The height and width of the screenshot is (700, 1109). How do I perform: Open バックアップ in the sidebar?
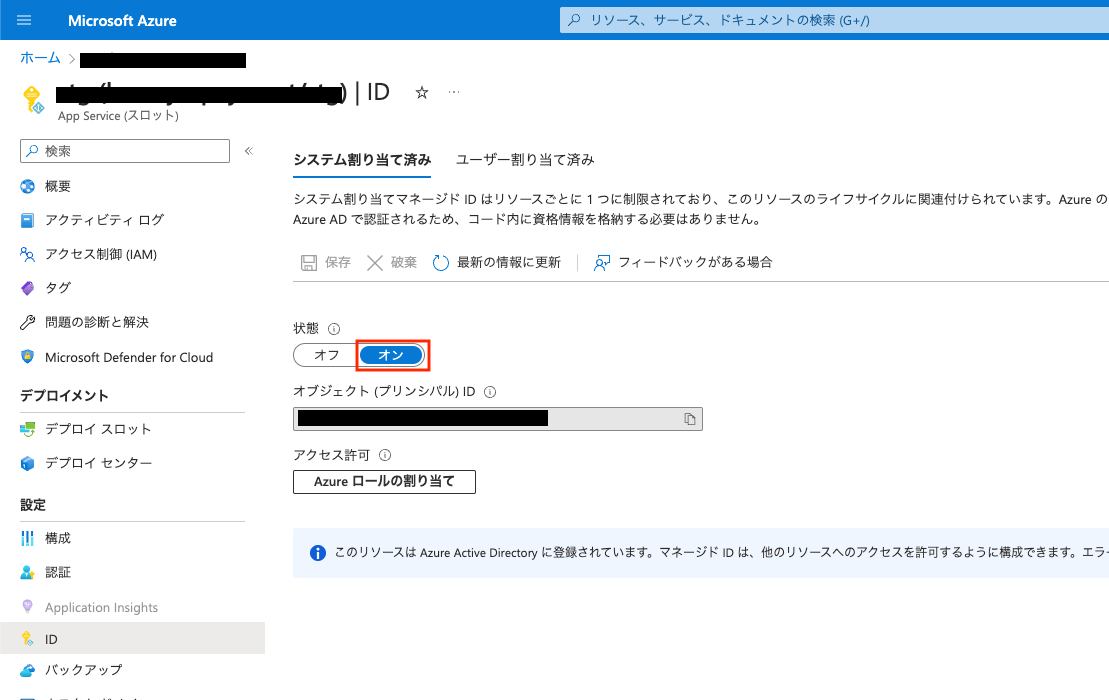click(x=83, y=670)
